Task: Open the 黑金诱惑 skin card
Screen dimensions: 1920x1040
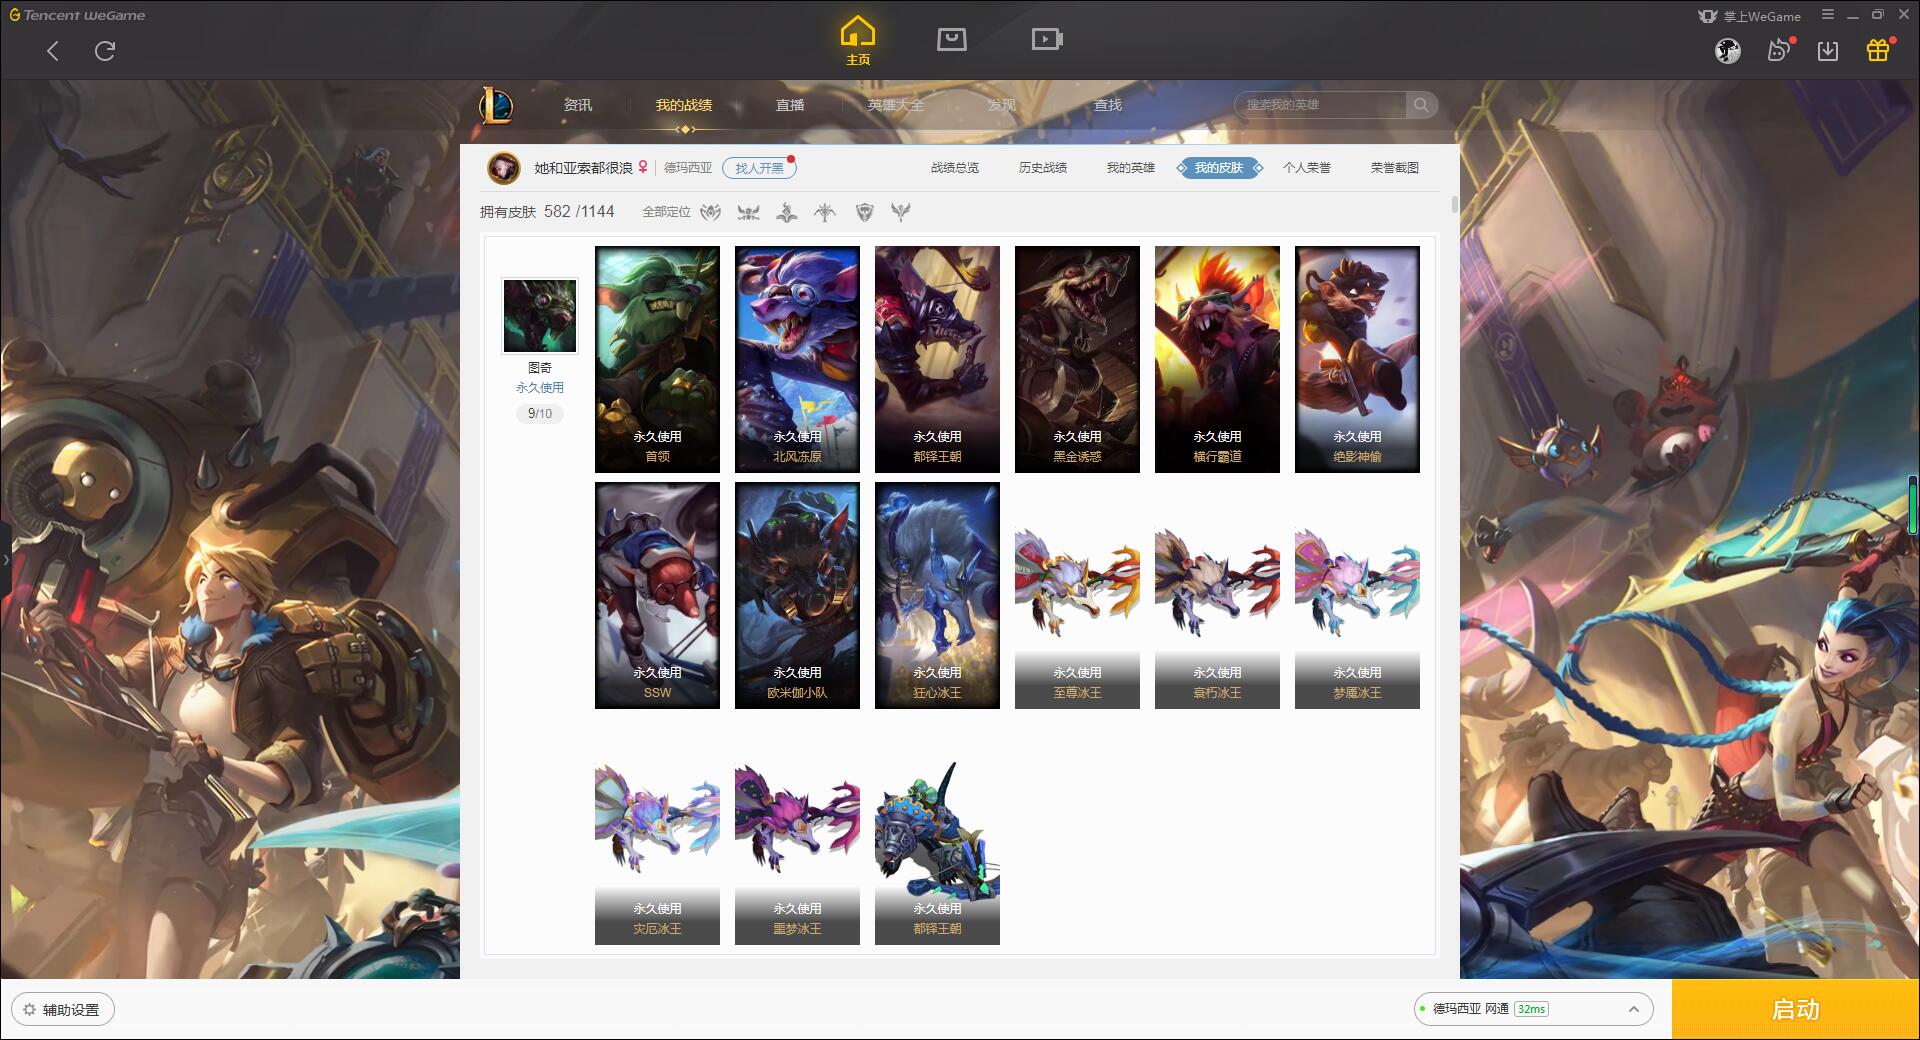Action: coord(1077,359)
